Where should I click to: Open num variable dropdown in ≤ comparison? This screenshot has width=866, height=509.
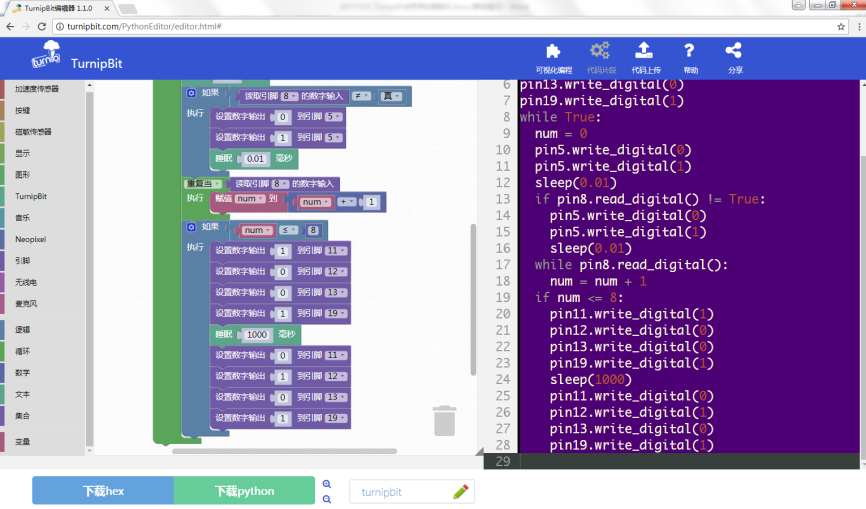click(258, 230)
